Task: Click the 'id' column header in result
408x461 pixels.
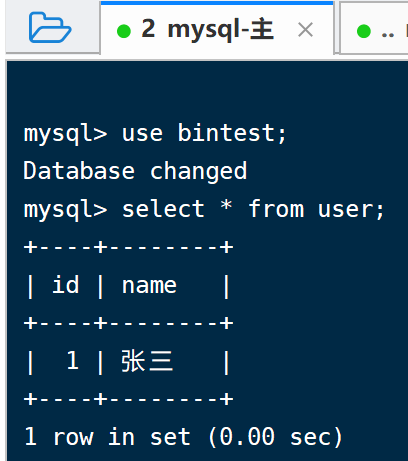Action: coord(66,285)
